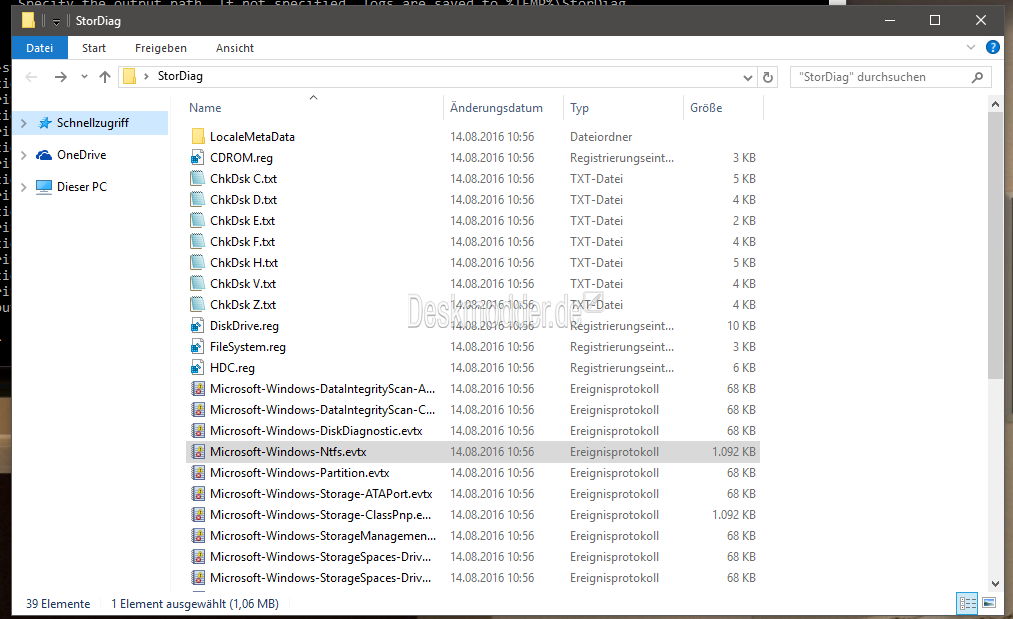1013x619 pixels.
Task: Click the 39 Elemente status text
Action: [58, 603]
